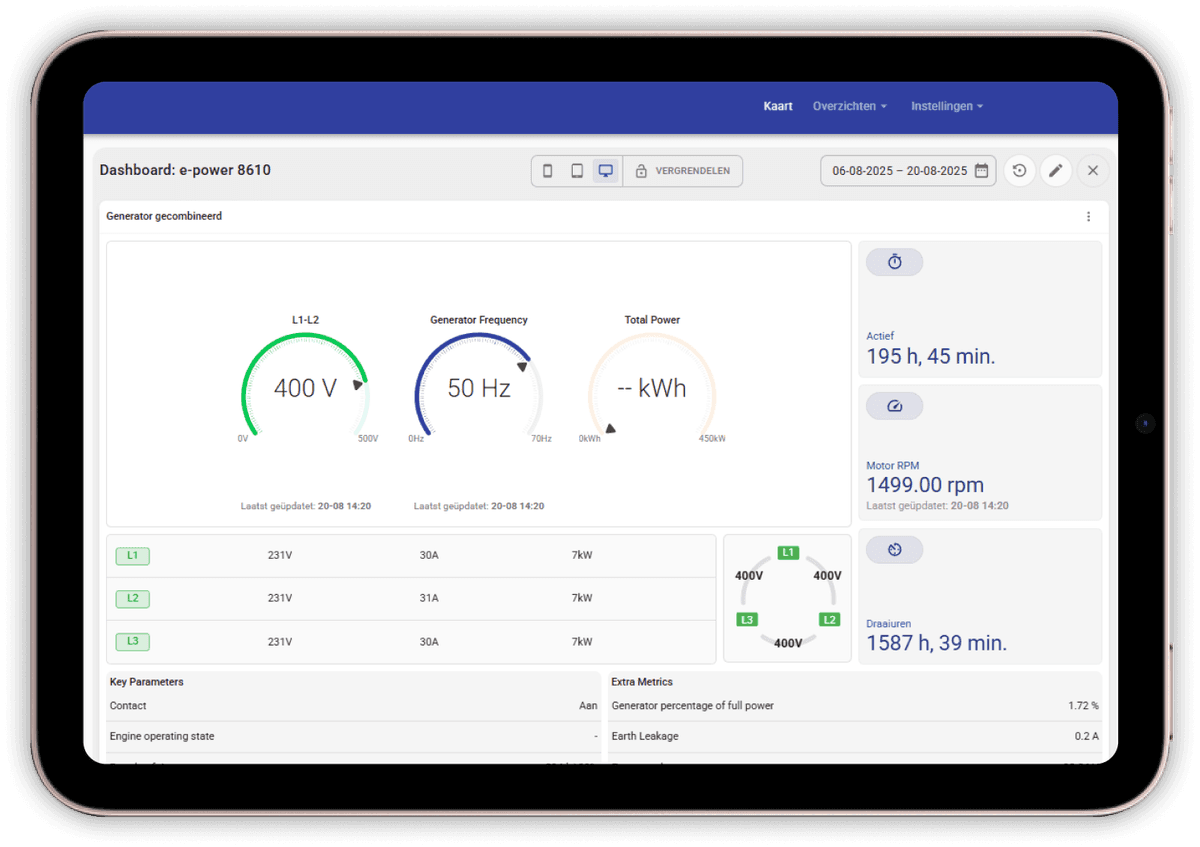1200x847 pixels.
Task: Click the L3 badge inside the voltage diagram
Action: [747, 619]
